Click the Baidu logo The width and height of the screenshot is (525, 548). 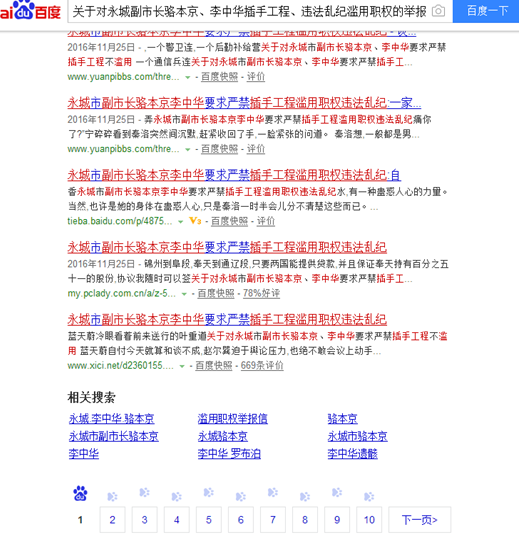[x=30, y=10]
